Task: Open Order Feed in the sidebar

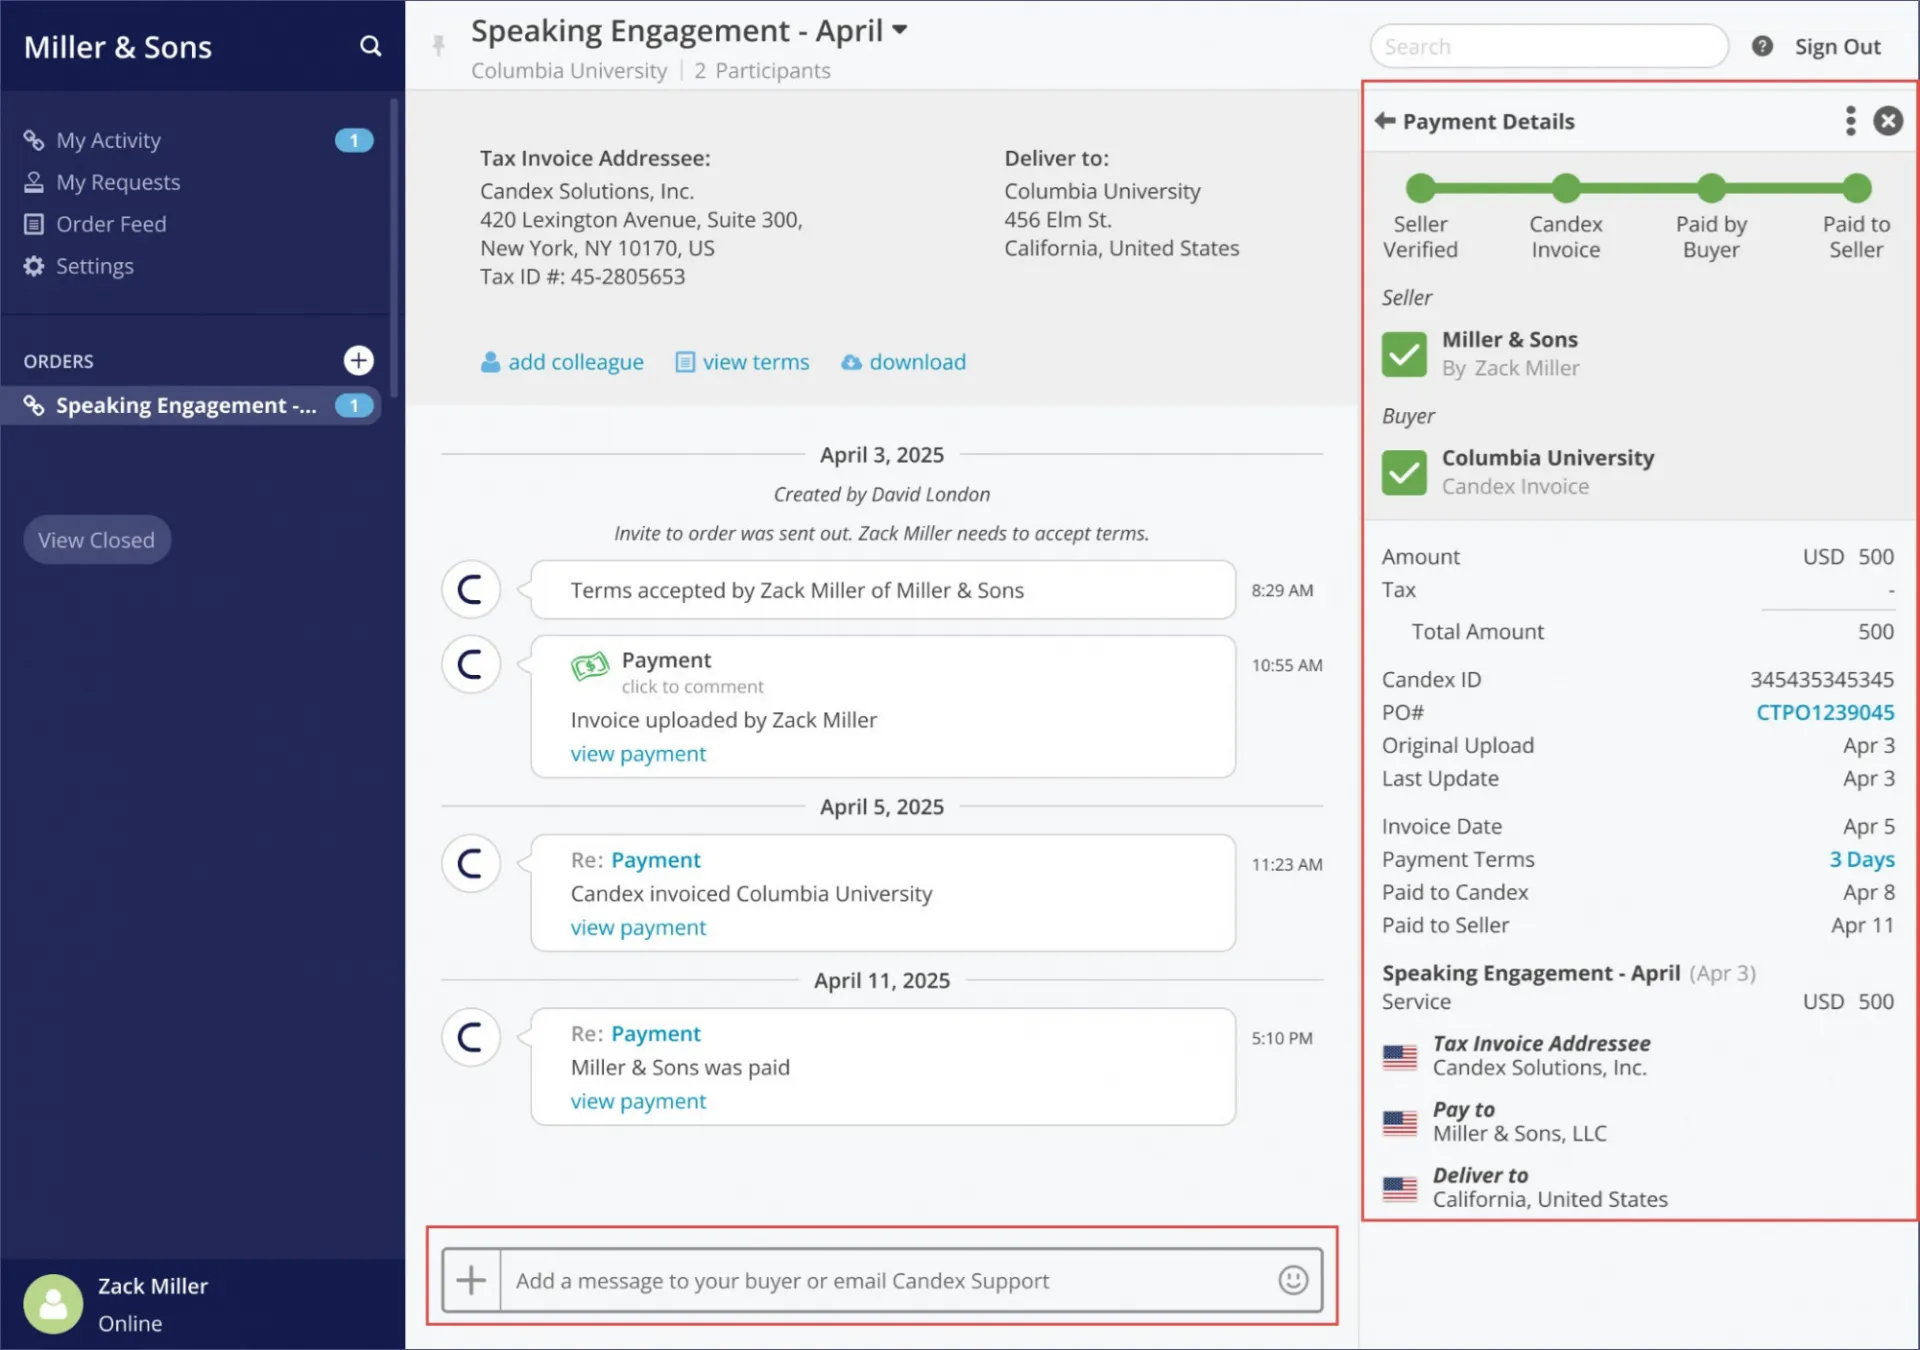Action: point(111,224)
